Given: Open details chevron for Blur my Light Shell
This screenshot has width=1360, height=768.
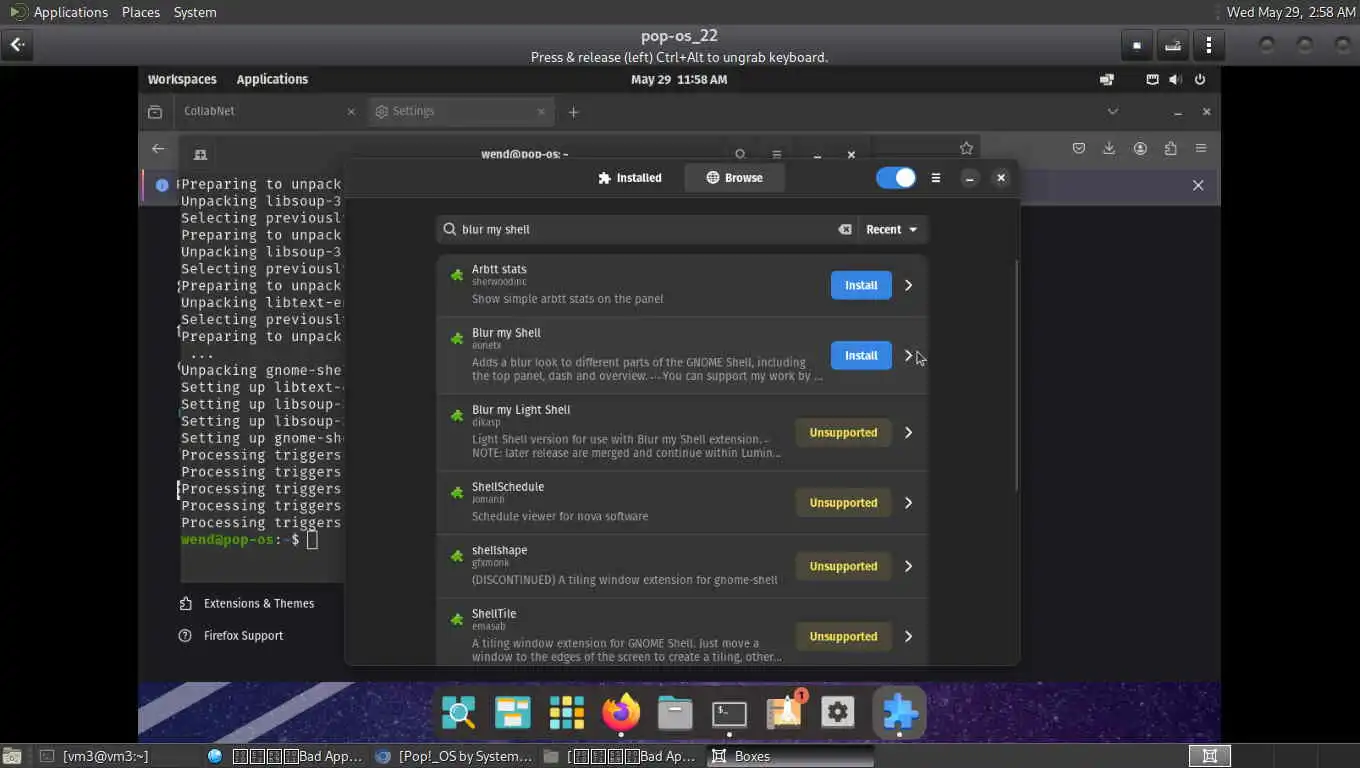Looking at the screenshot, I should 908,433.
